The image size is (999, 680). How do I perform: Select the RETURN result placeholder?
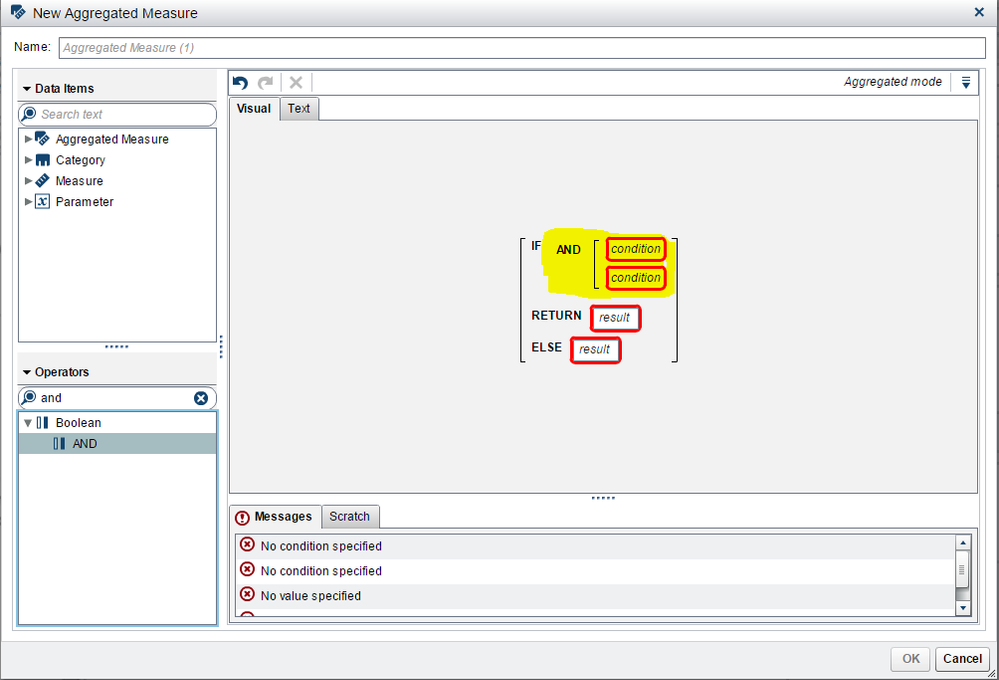[x=615, y=318]
